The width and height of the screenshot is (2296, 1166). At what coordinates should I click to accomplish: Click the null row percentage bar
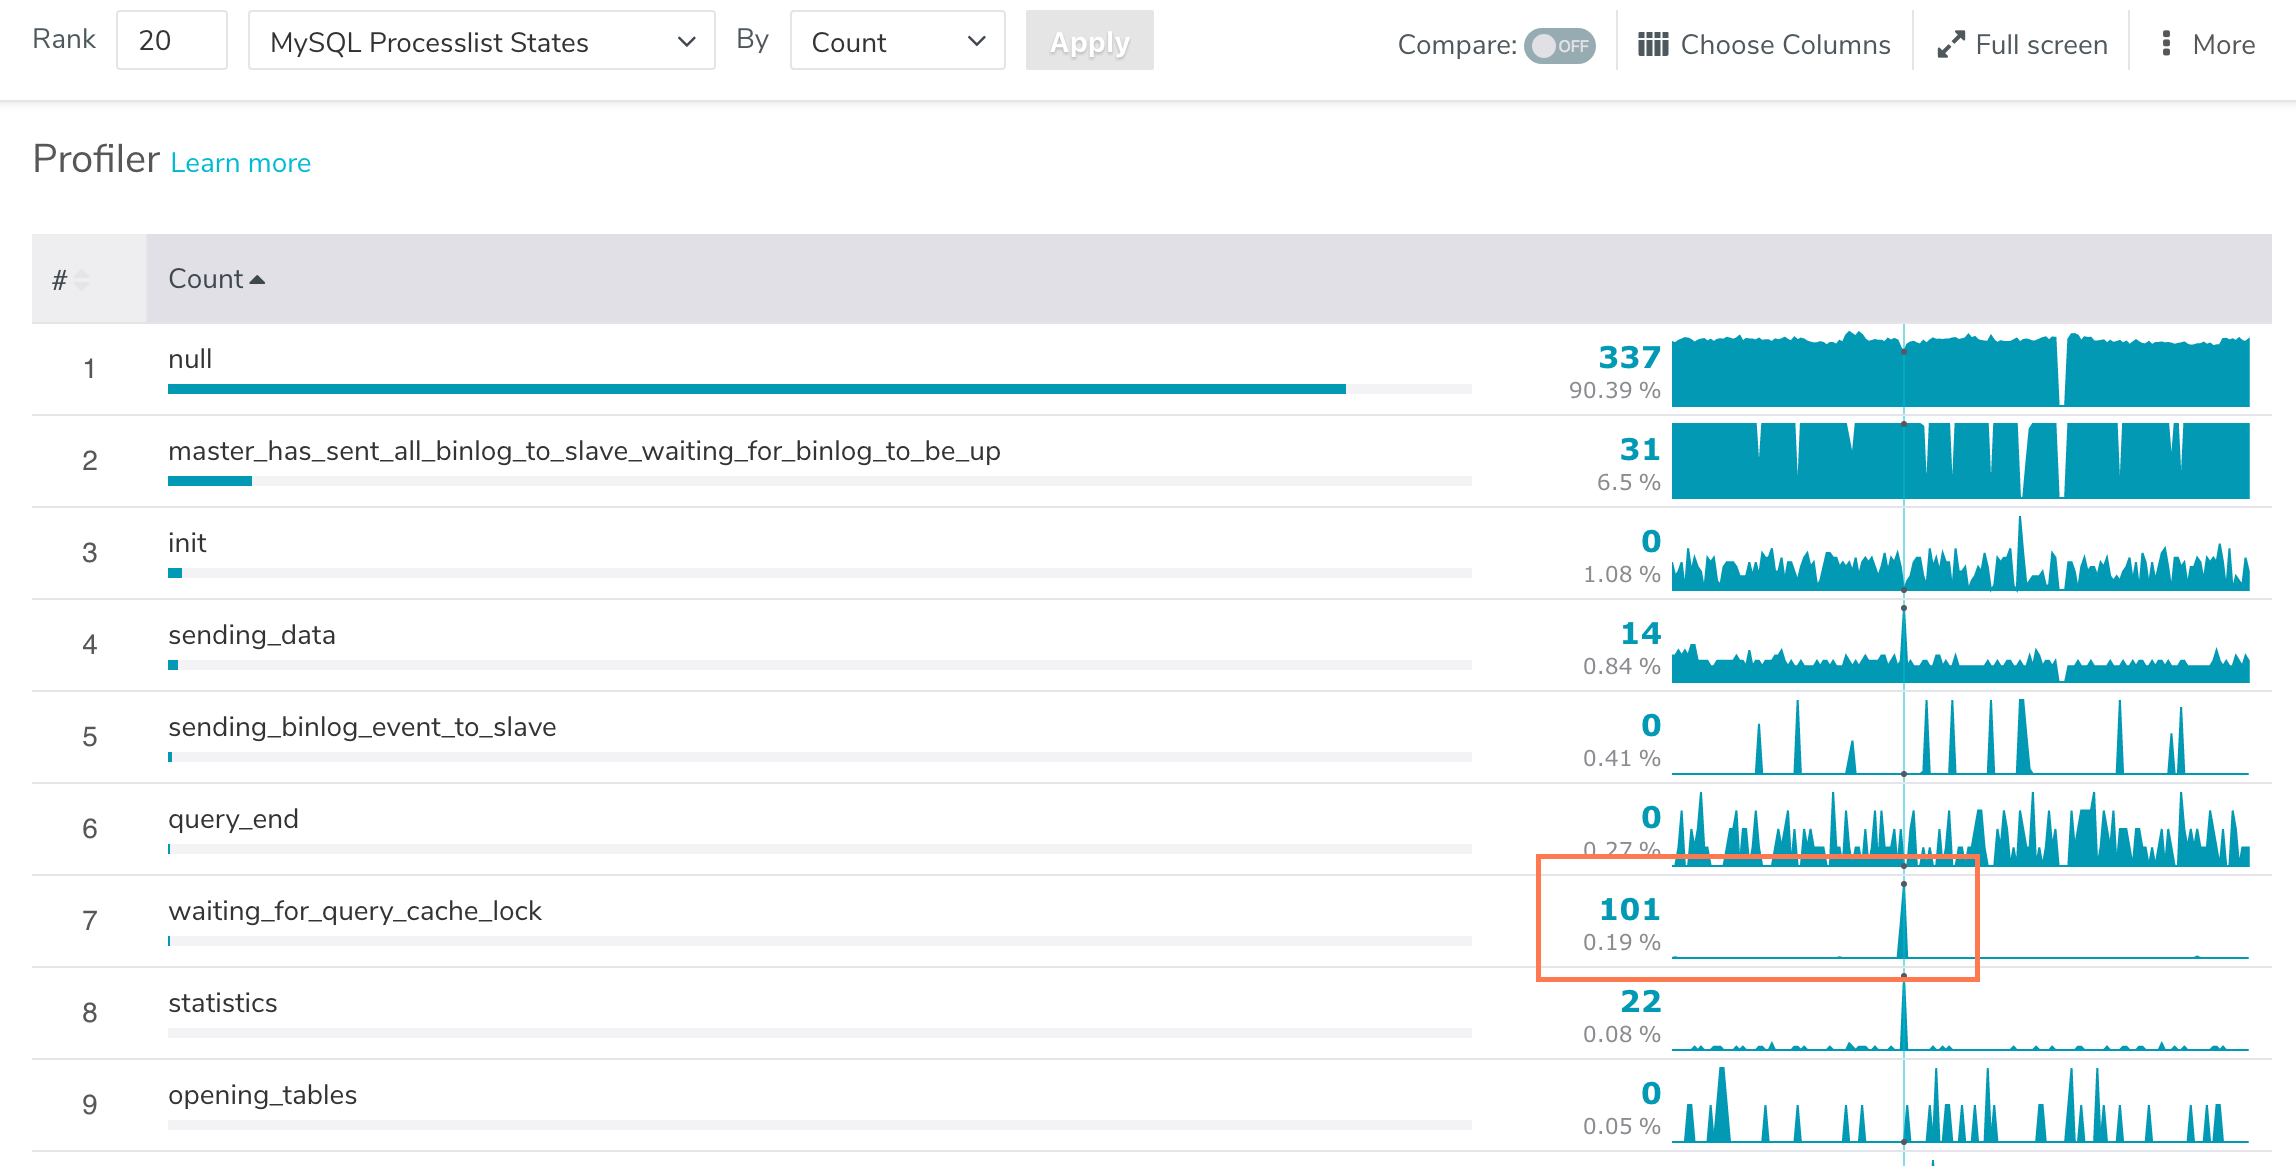[756, 389]
